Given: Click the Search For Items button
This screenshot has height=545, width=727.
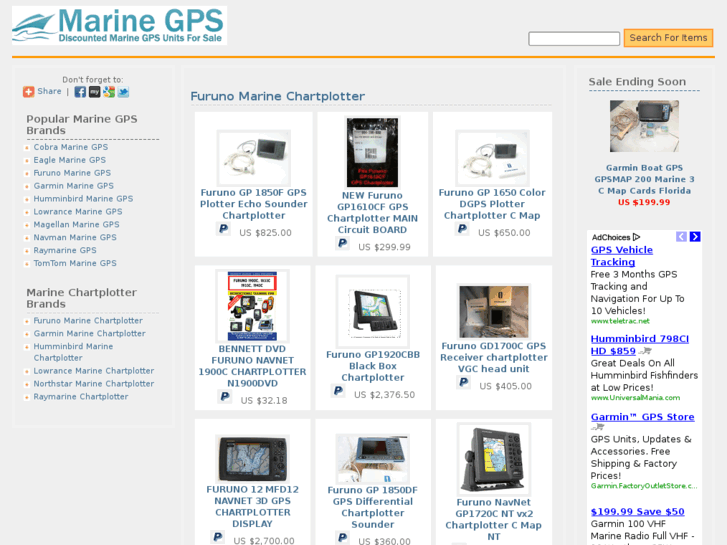Looking at the screenshot, I should pos(668,38).
